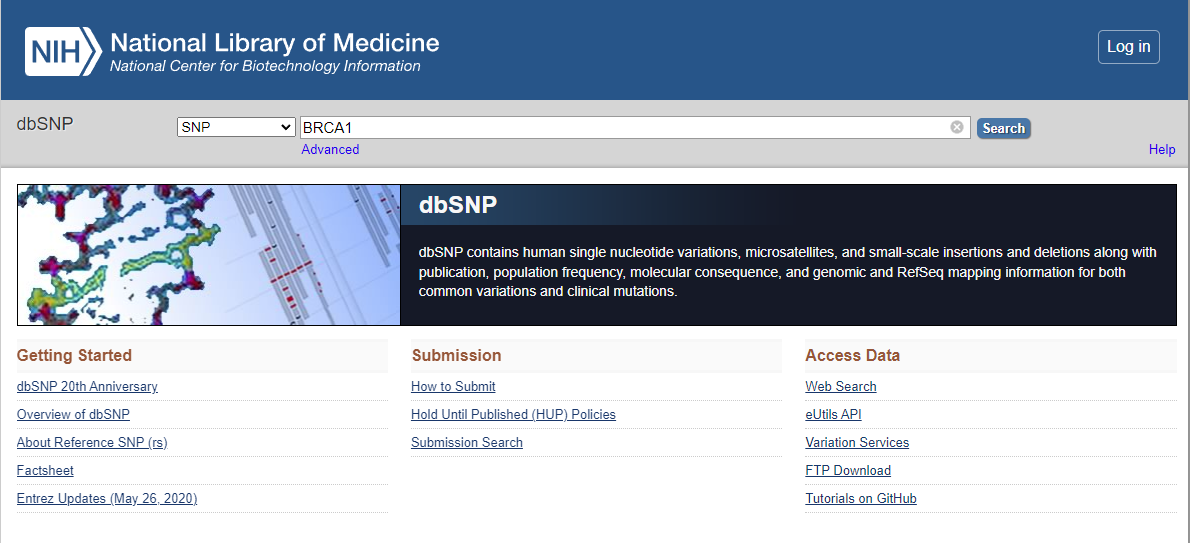
Task: Open the Advanced search link
Action: (x=330, y=150)
